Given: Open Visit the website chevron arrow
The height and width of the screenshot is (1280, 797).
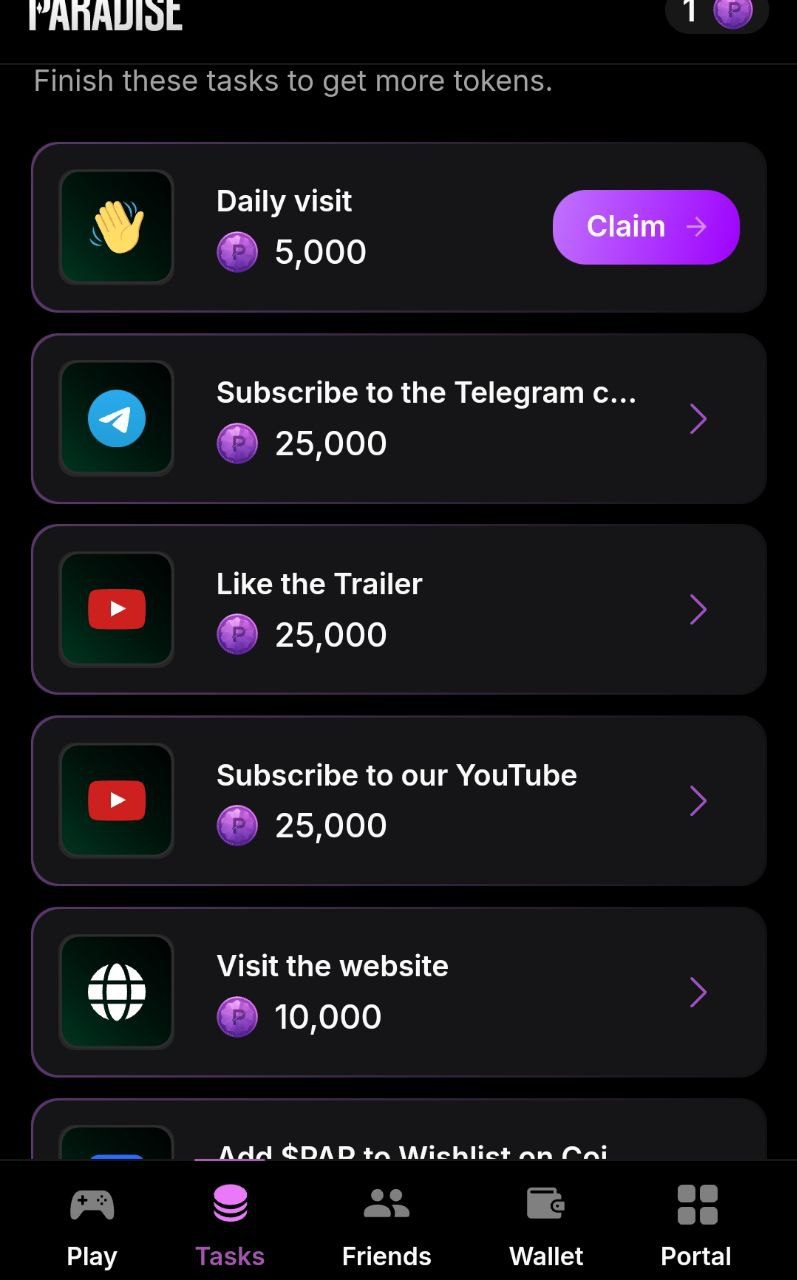Looking at the screenshot, I should (698, 992).
